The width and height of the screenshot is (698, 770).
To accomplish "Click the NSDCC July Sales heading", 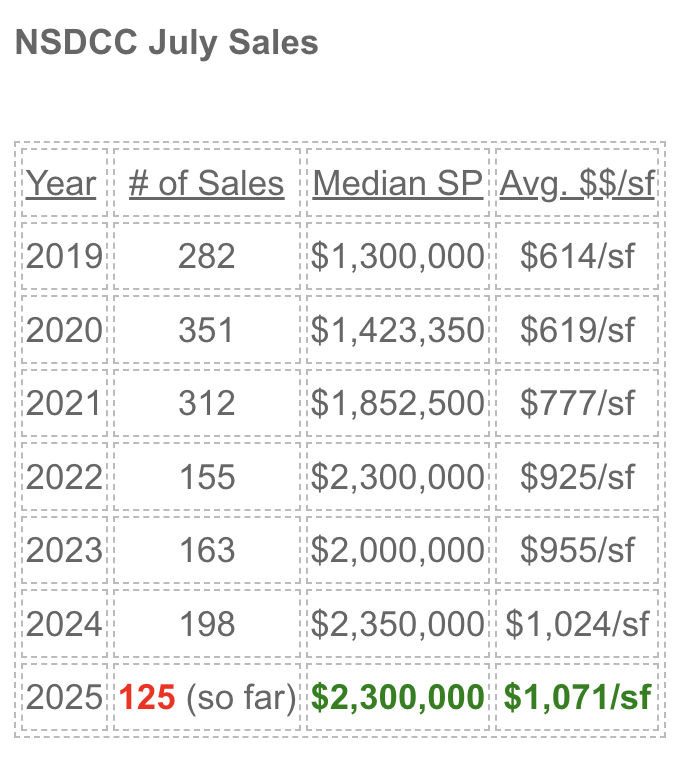I will click(x=167, y=43).
